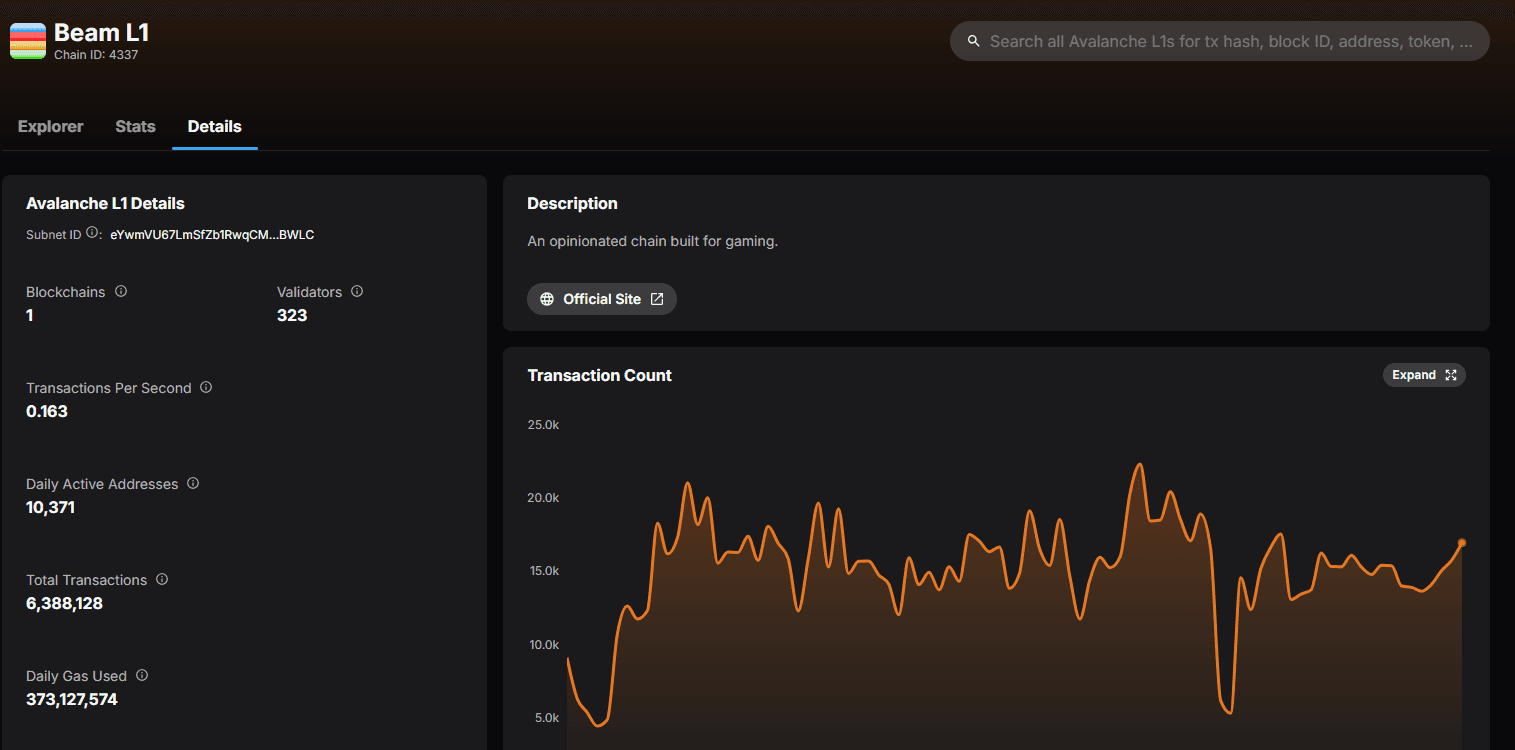Screen dimensions: 1515x750
Task: Click the 10.0k axis label
Action: 543,645
